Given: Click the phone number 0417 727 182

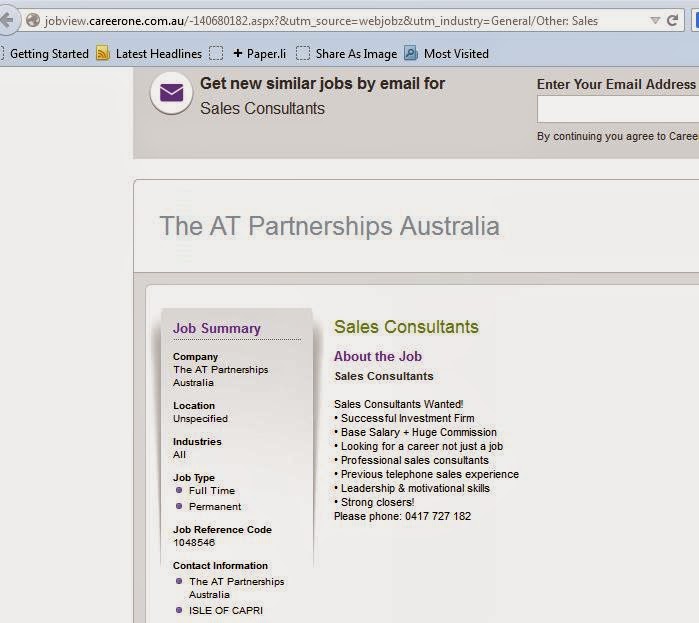Looking at the screenshot, I should [438, 516].
